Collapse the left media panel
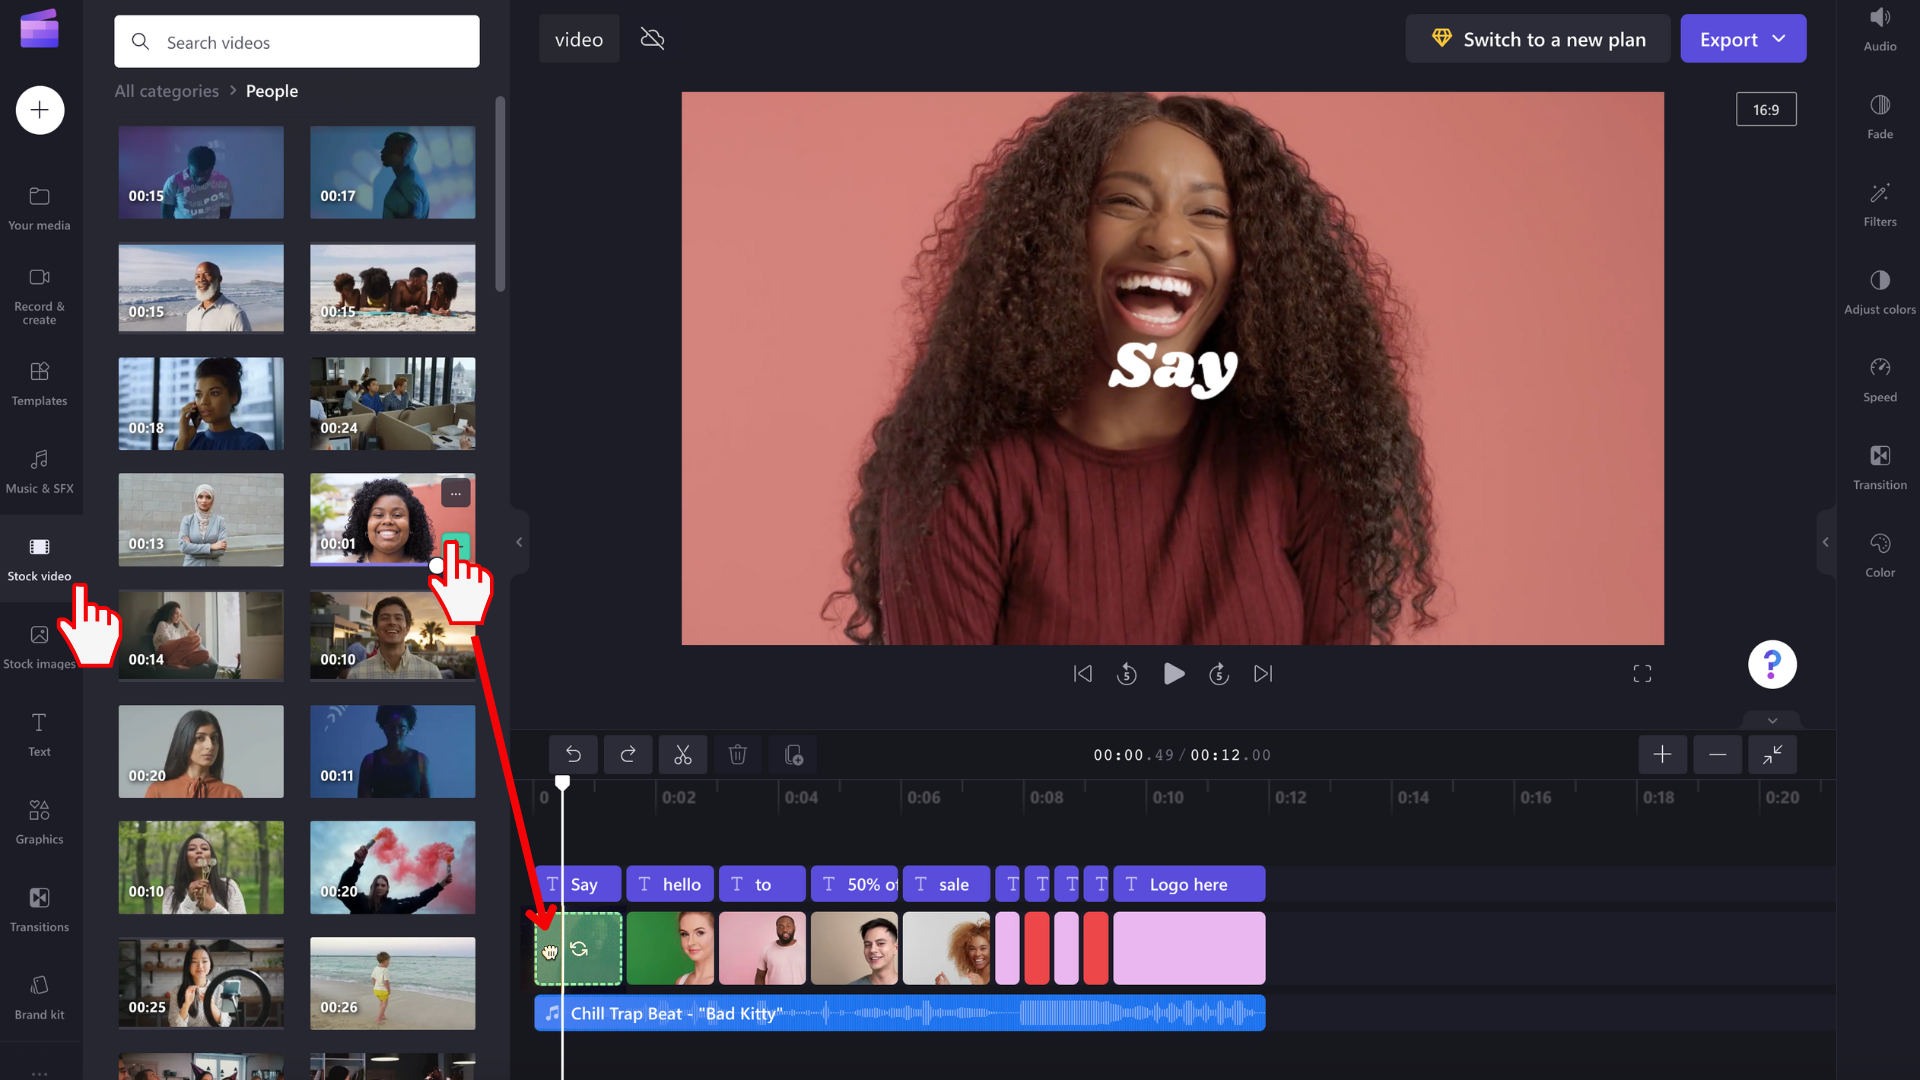1920x1080 pixels. [519, 542]
